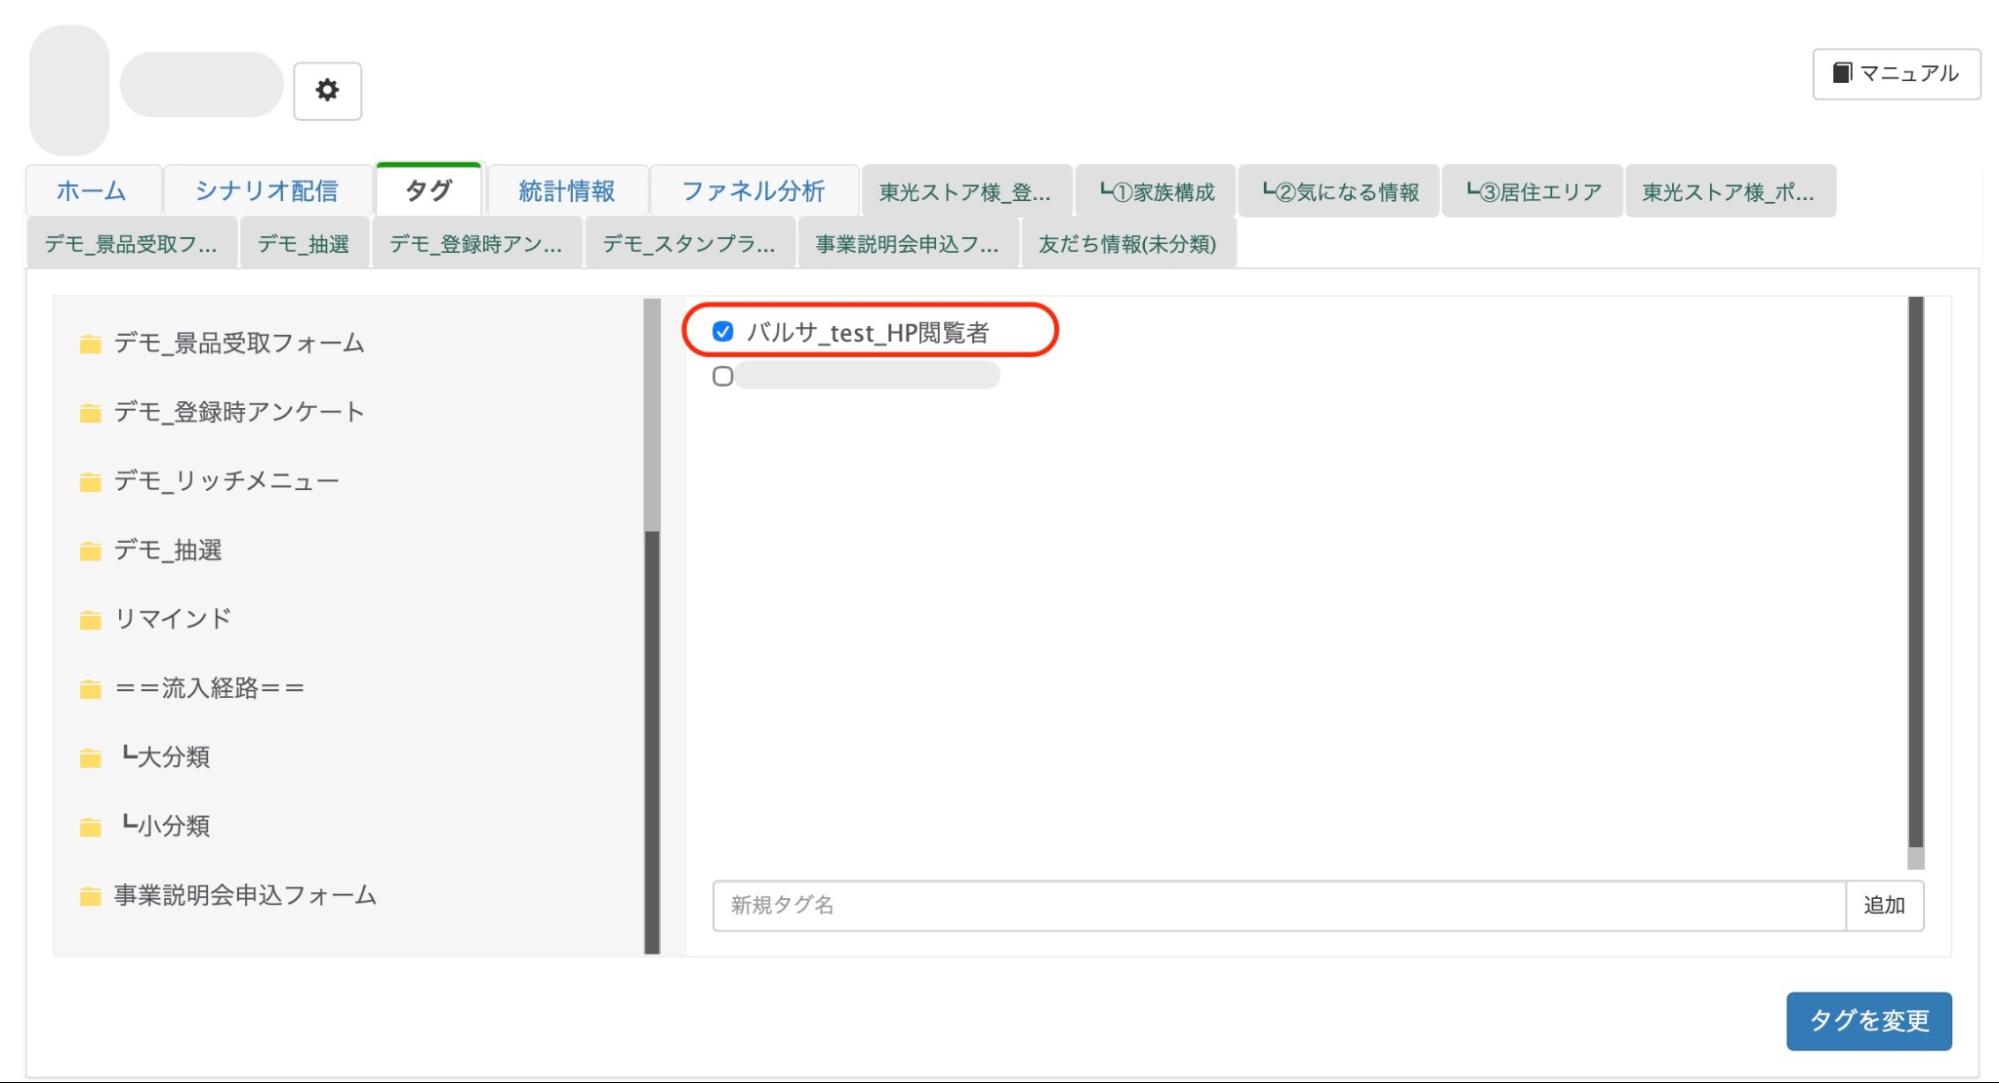Switch to the ファネル分析 tab
This screenshot has height=1083, width=1999.
pyautogui.click(x=752, y=190)
